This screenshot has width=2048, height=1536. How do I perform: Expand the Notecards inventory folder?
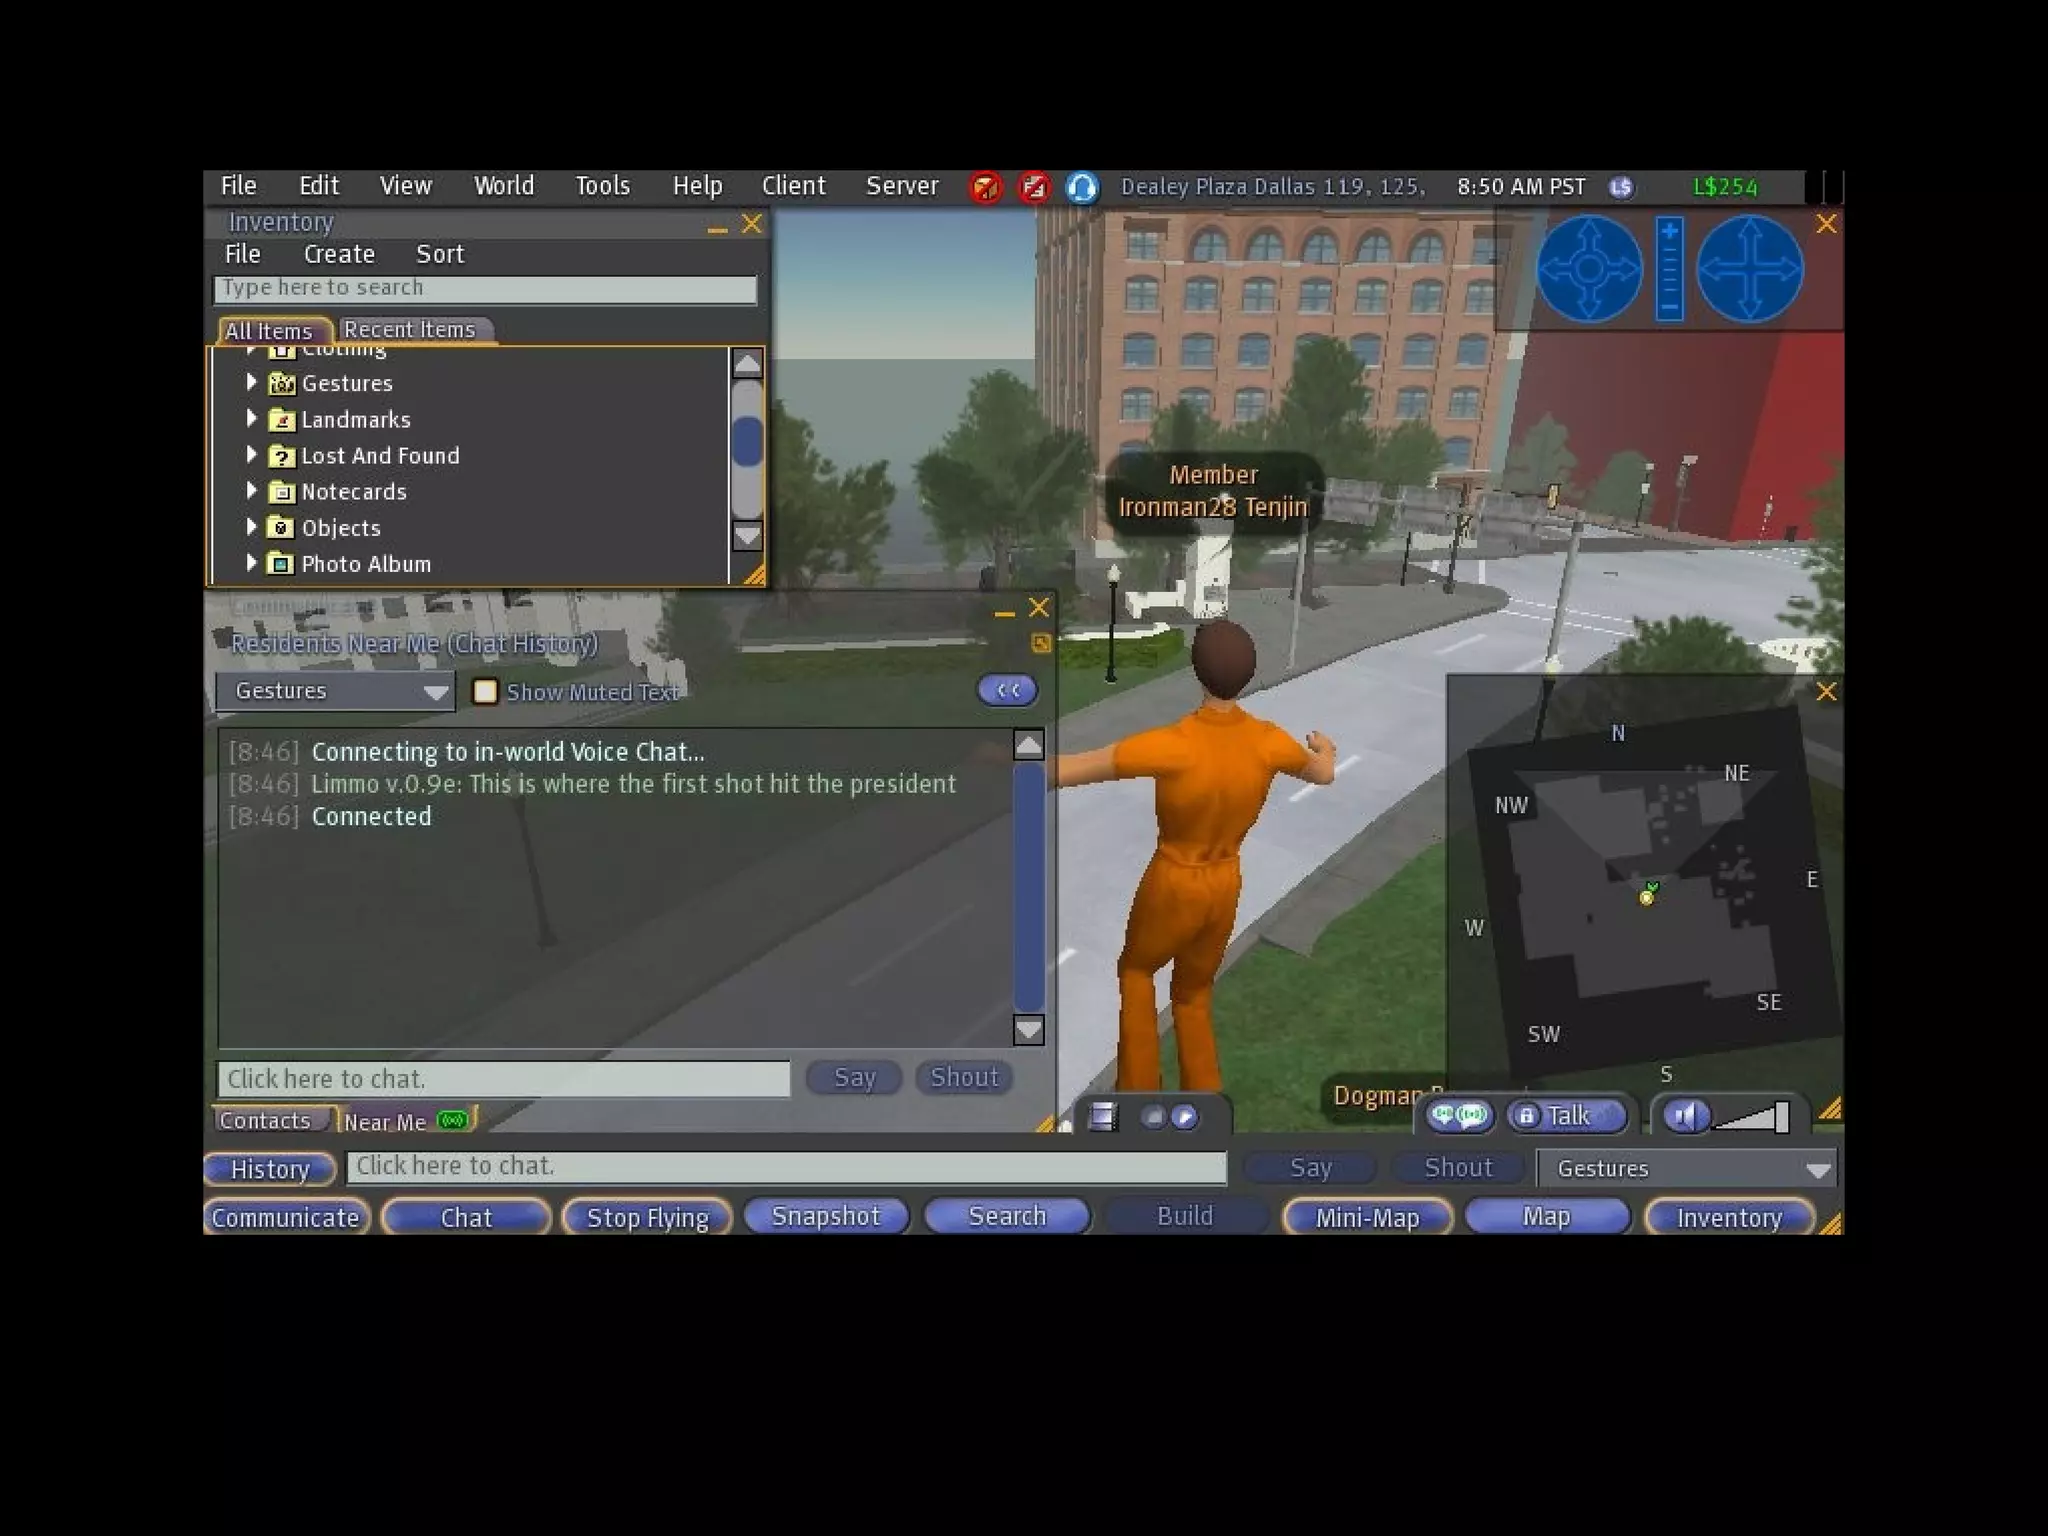251,490
